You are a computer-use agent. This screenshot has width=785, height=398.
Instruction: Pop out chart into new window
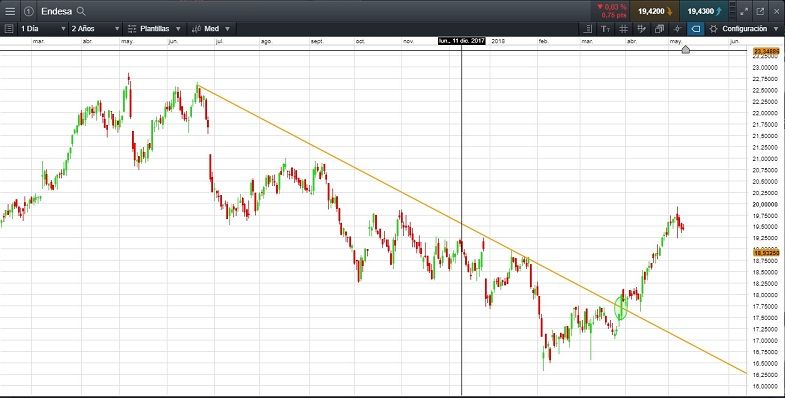[760, 11]
